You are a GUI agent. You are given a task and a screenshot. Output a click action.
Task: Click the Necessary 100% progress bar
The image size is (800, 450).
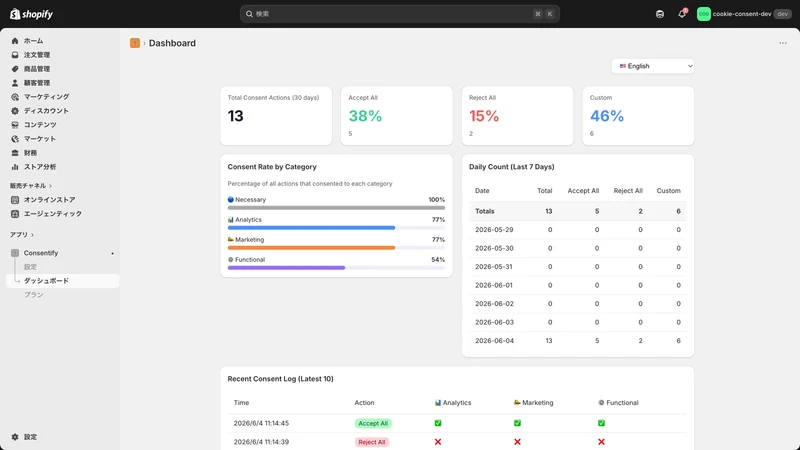pyautogui.click(x=336, y=208)
